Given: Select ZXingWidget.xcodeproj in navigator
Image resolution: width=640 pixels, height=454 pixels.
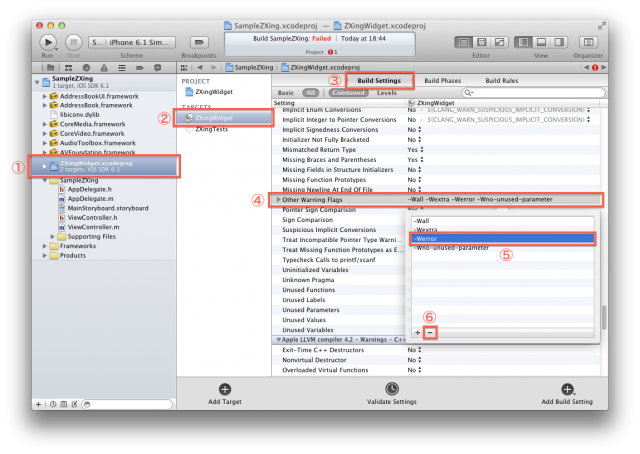Looking at the screenshot, I should click(x=104, y=166).
